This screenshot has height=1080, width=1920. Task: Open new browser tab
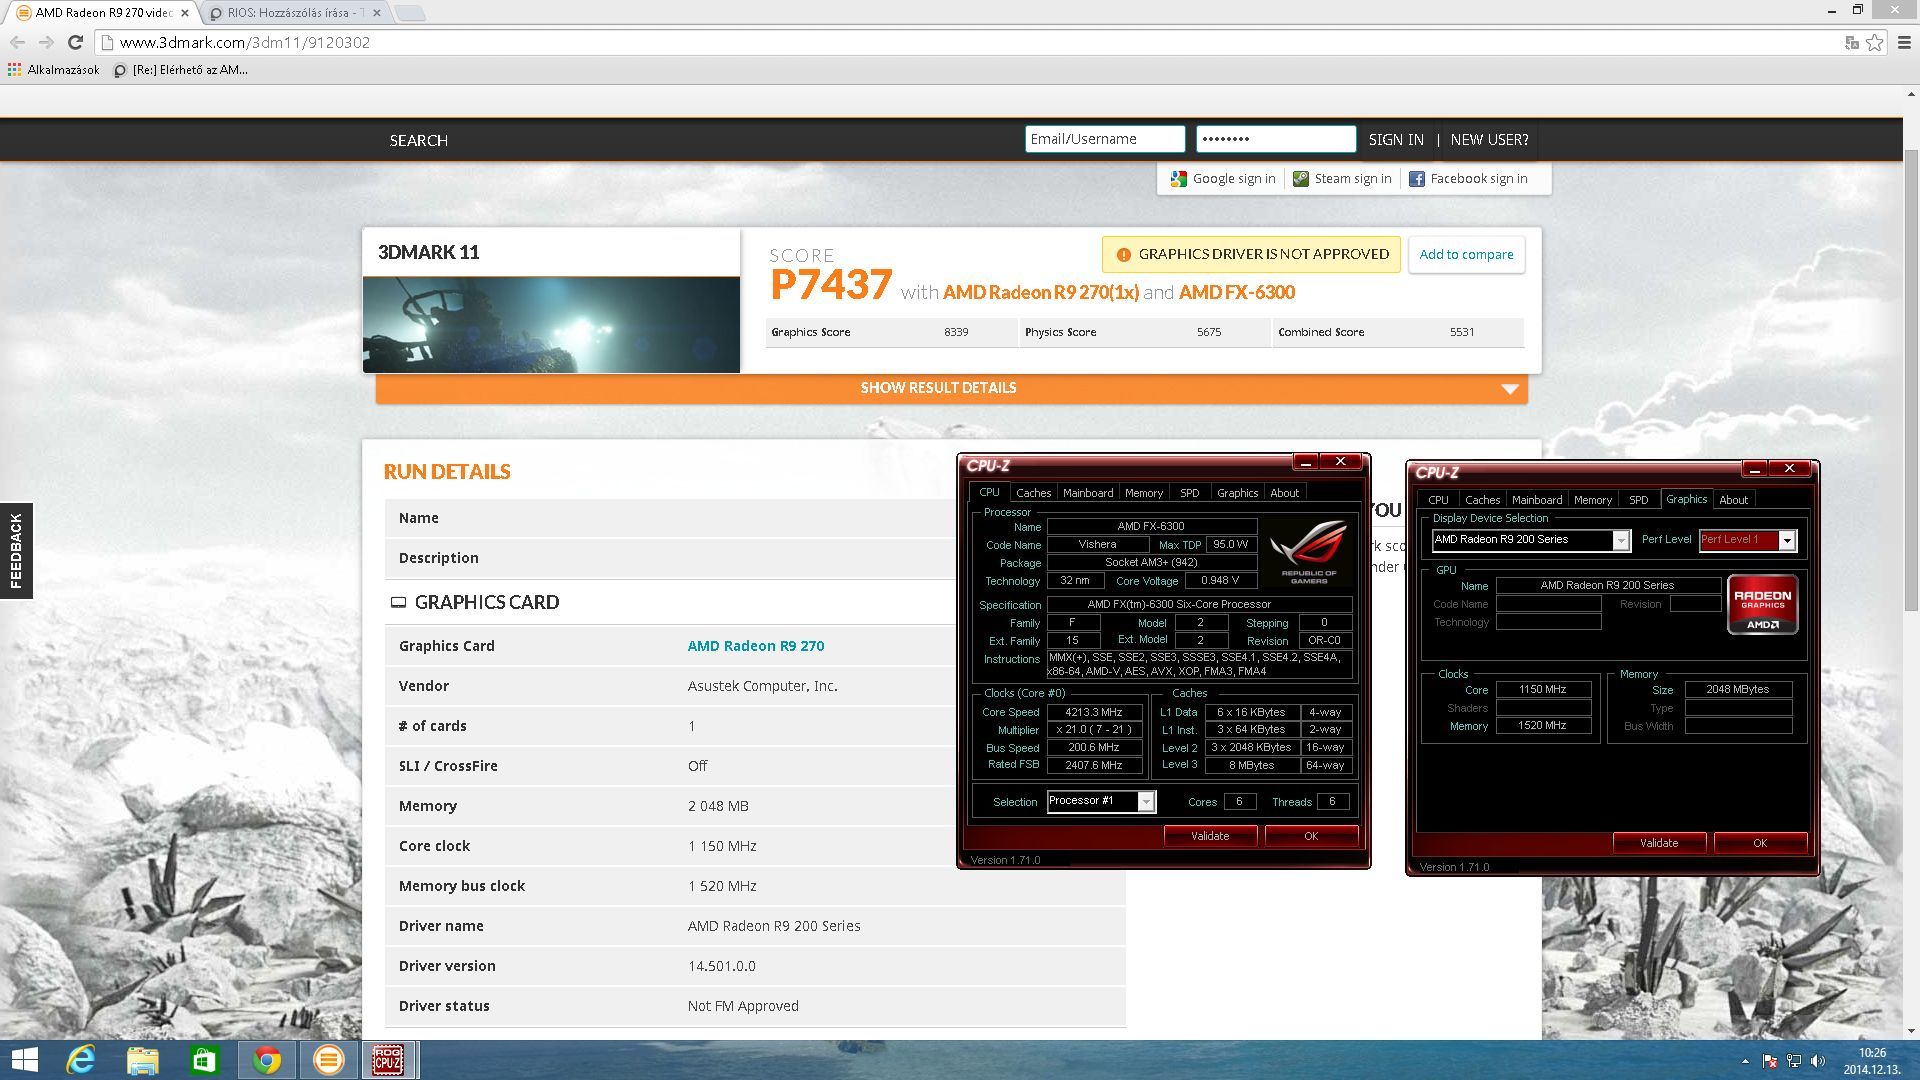click(410, 13)
